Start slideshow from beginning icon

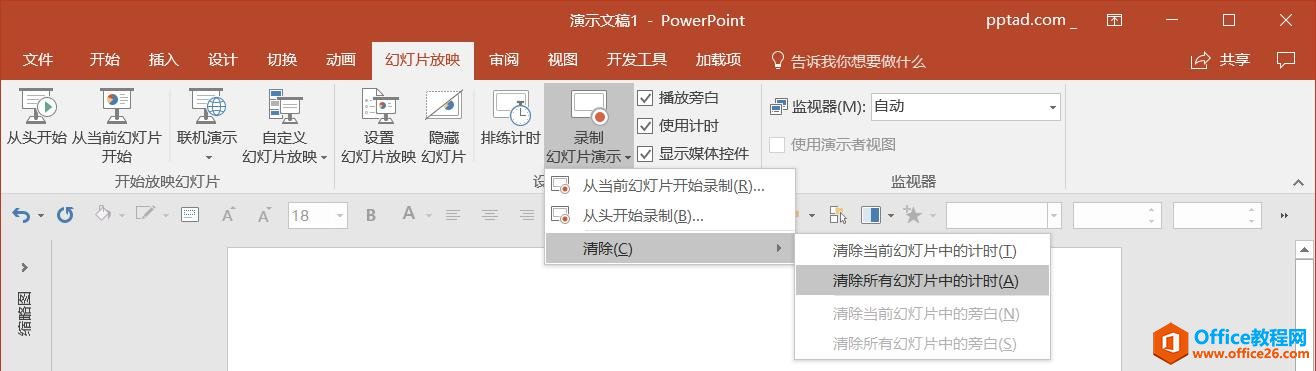[37, 106]
